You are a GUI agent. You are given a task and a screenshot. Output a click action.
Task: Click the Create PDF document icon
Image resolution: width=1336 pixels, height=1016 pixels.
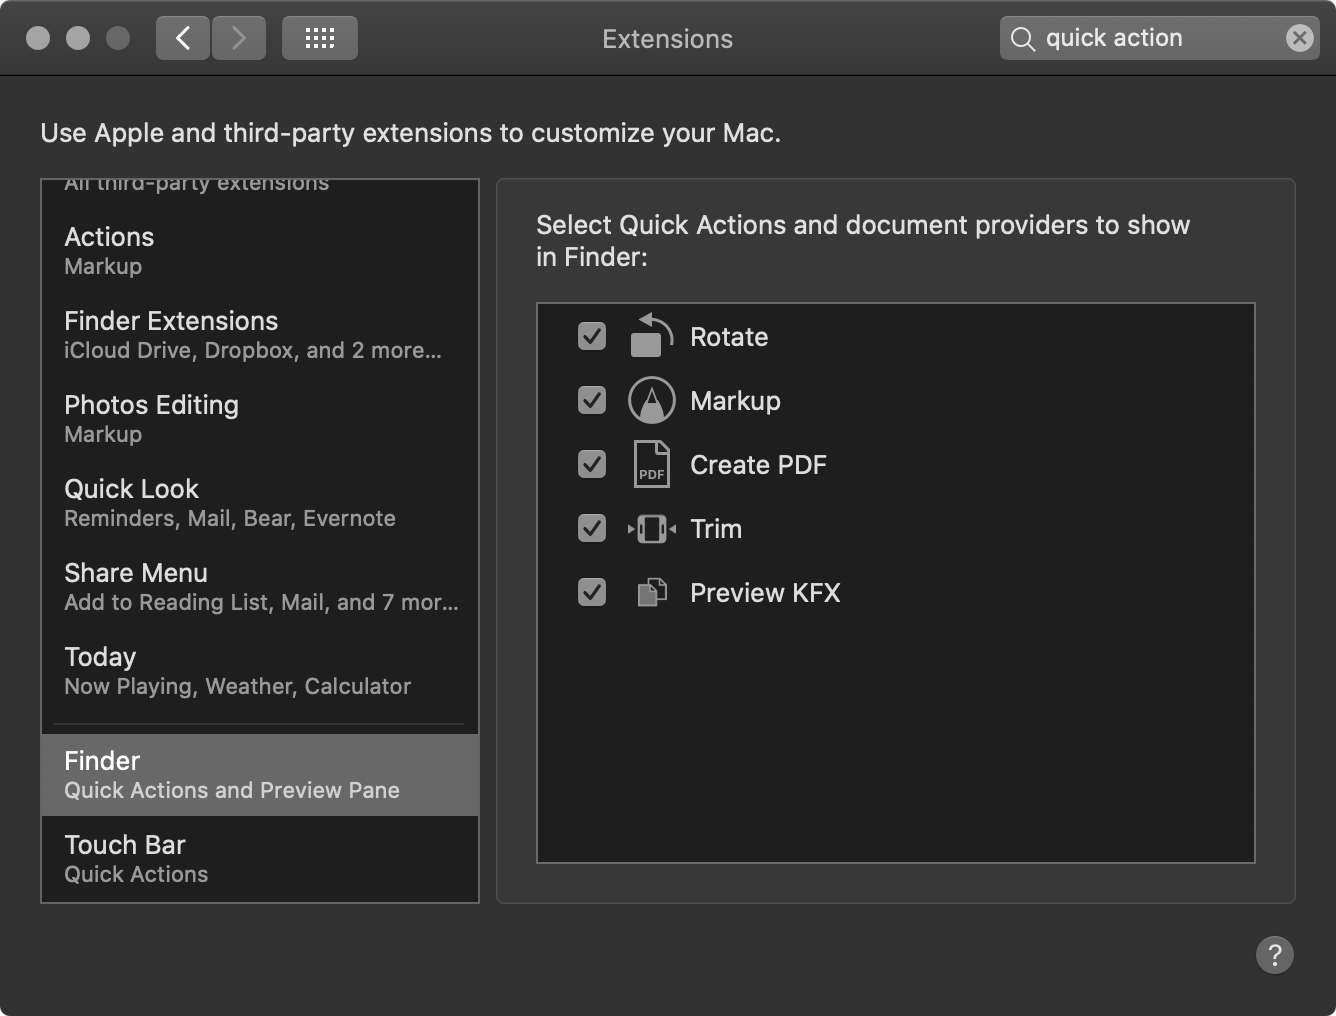(x=651, y=464)
